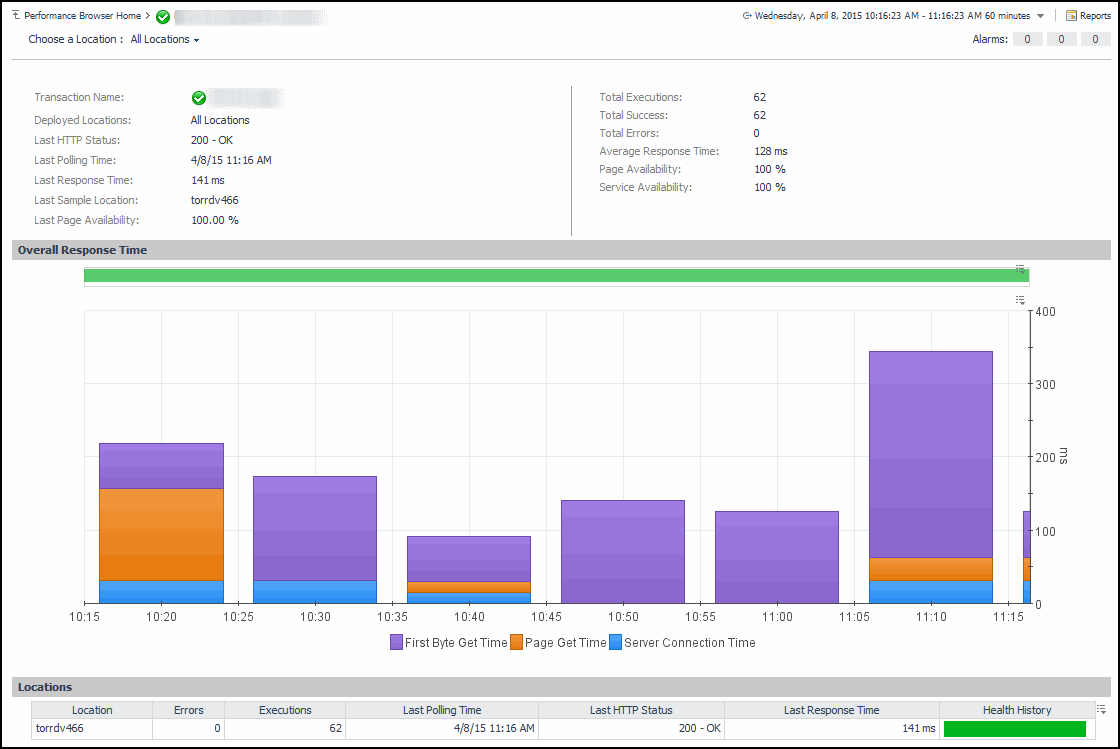Toggle Server Connection Time legend entry
The width and height of the screenshot is (1120, 749).
point(689,643)
